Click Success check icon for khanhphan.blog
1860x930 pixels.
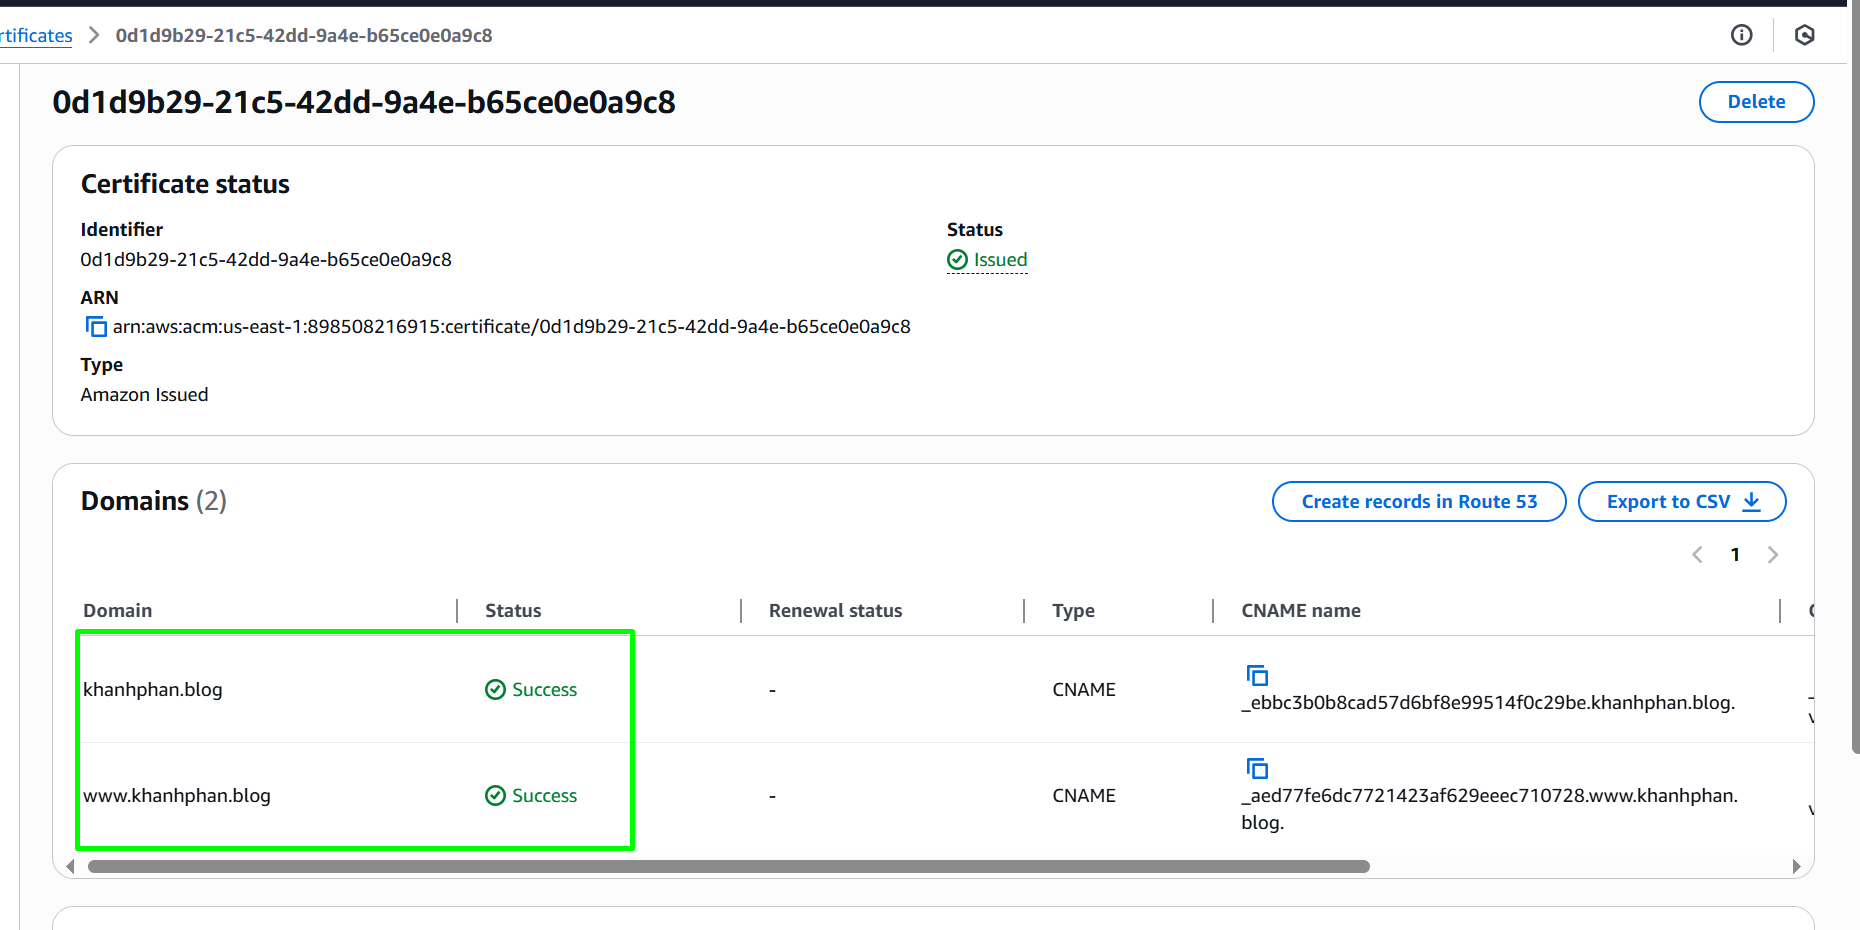coord(495,689)
